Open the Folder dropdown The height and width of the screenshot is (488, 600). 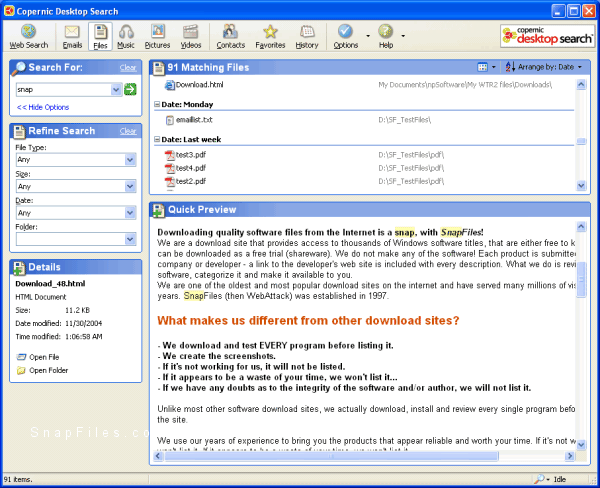[130, 239]
